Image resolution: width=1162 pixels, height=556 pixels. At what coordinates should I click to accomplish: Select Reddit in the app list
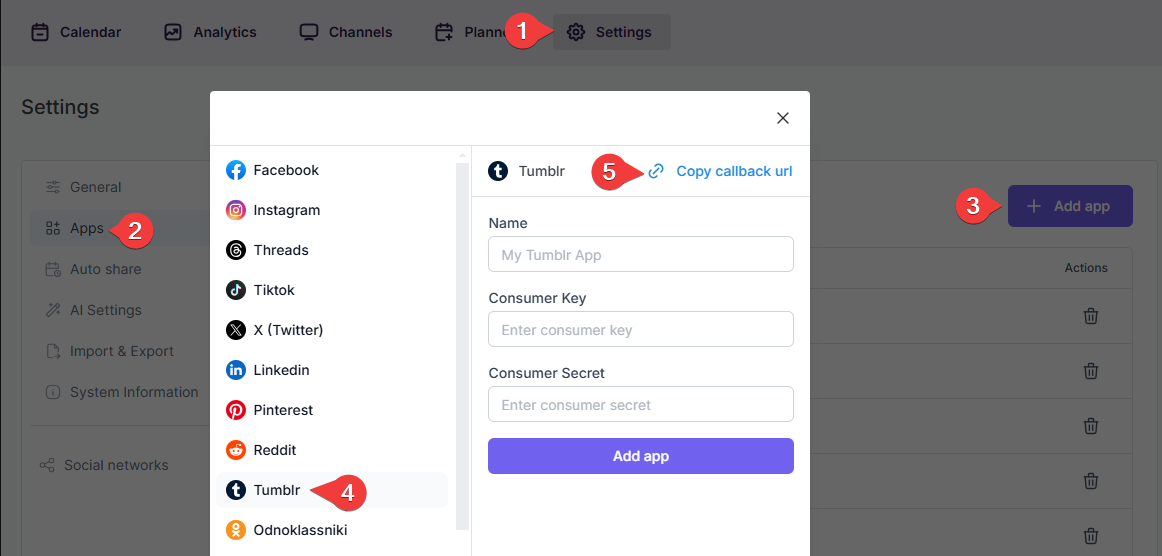(332, 450)
